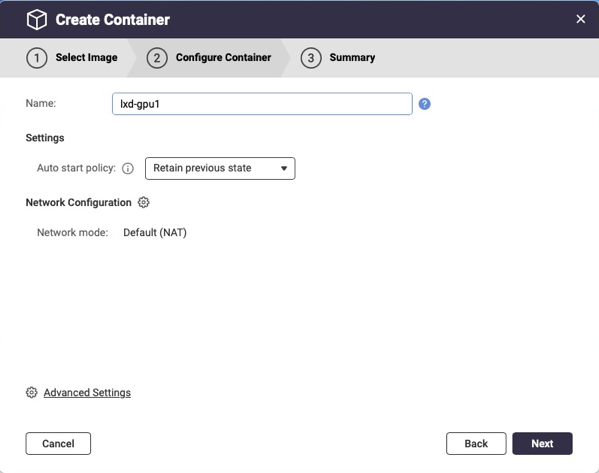The height and width of the screenshot is (473, 599).
Task: Open the Advanced Settings link
Action: [87, 392]
